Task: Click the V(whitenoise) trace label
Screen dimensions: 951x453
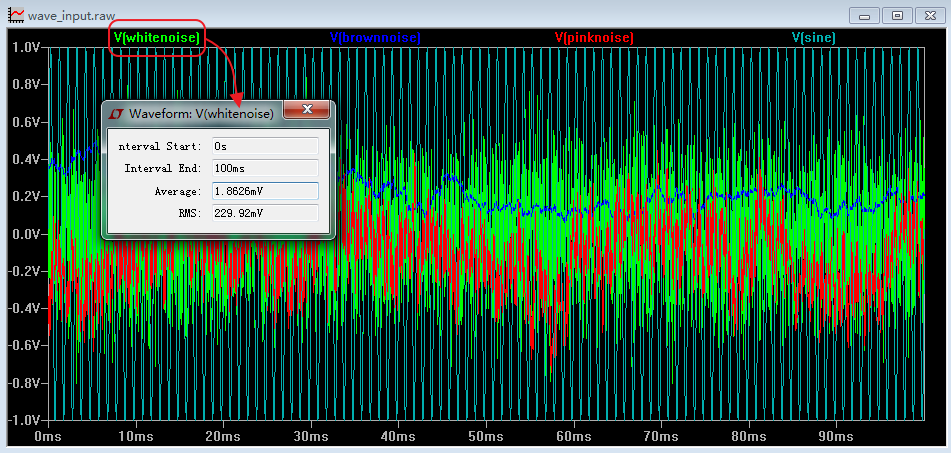Action: 156,38
